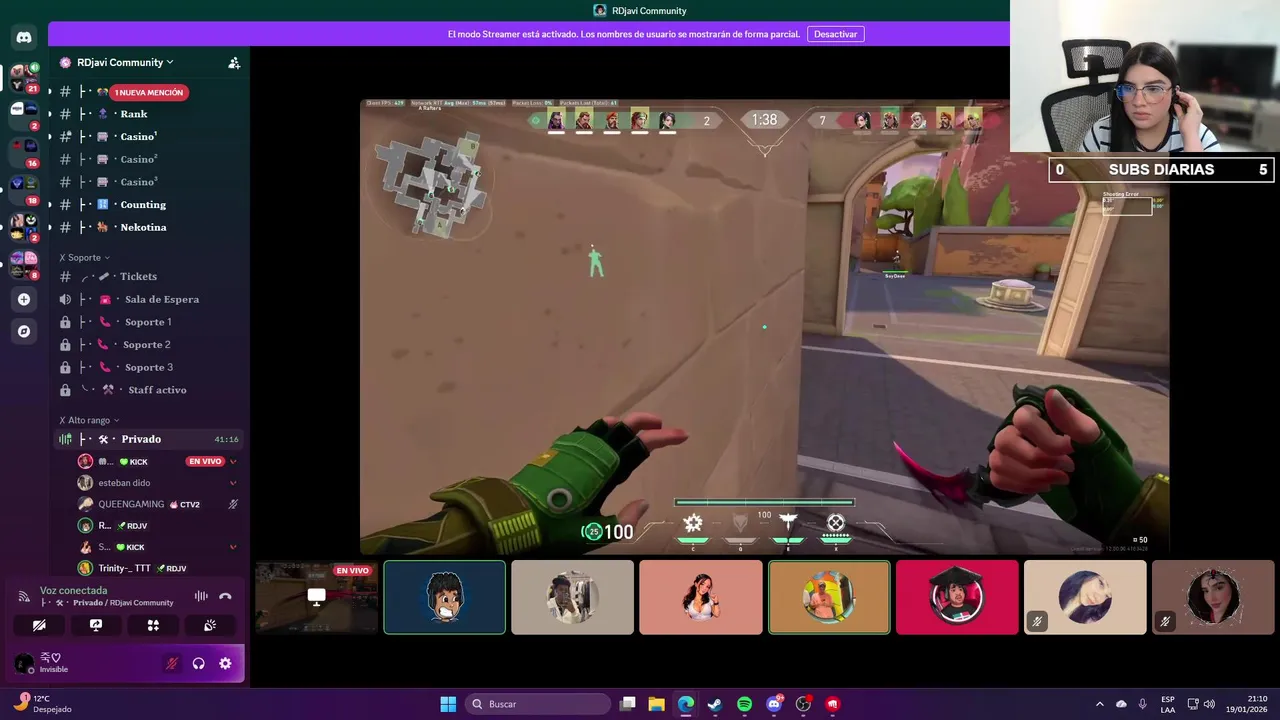Image resolution: width=1280 pixels, height=720 pixels.
Task: Open the soundboard button
Action: click(x=210, y=625)
